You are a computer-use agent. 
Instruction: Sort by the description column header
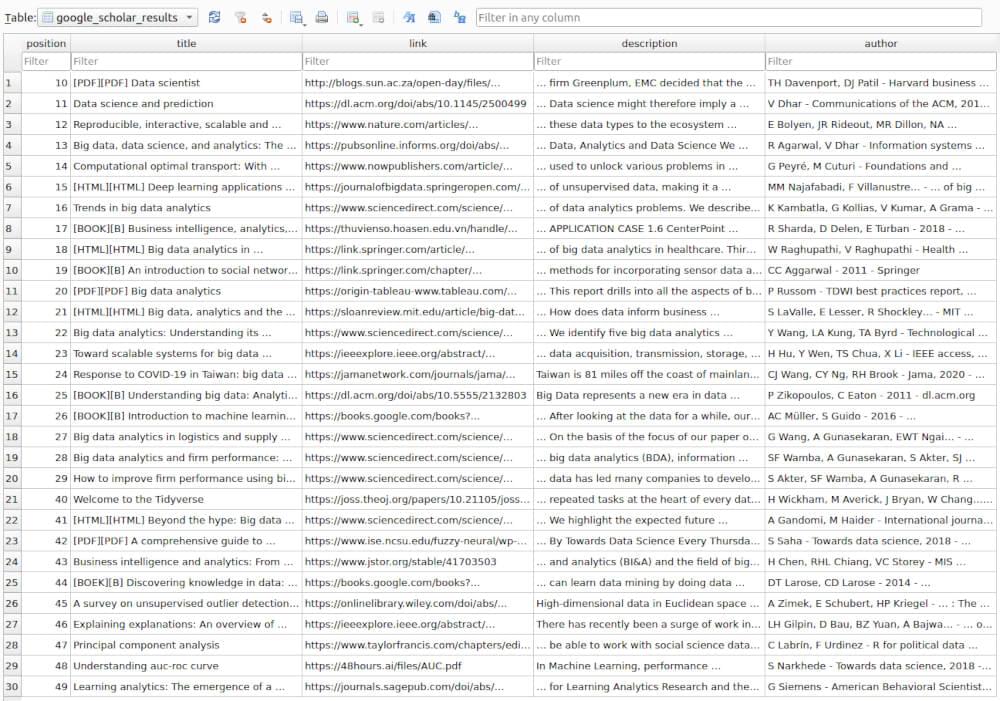649,43
